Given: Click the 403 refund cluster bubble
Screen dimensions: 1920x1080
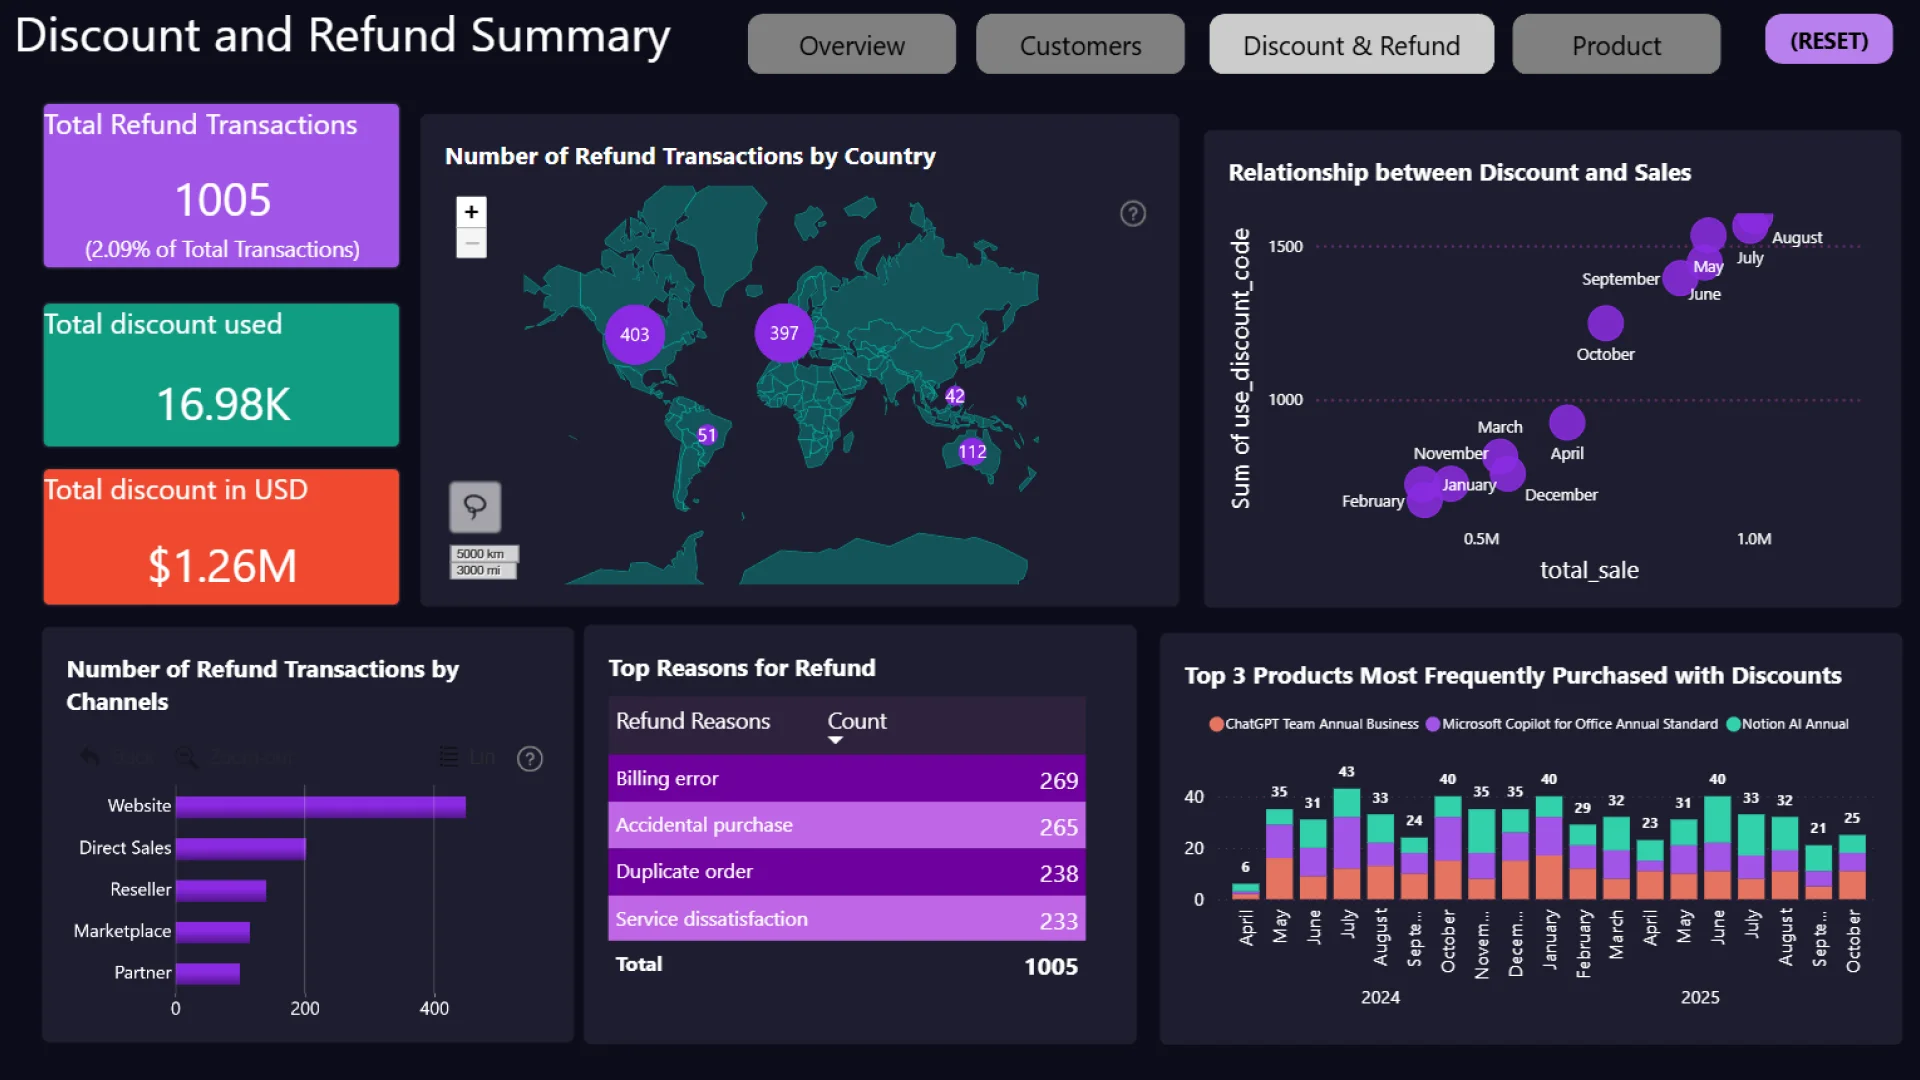Looking at the screenshot, I should coord(634,335).
